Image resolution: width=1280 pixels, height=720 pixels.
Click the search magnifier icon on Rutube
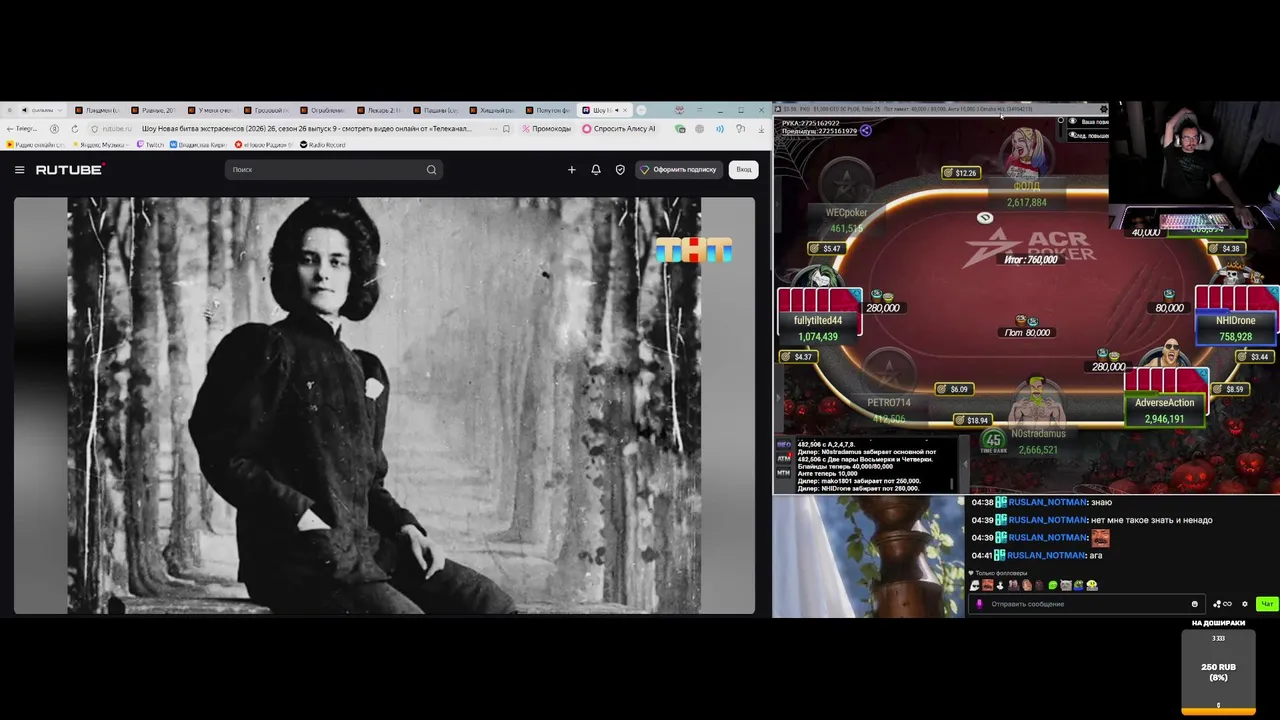[431, 170]
